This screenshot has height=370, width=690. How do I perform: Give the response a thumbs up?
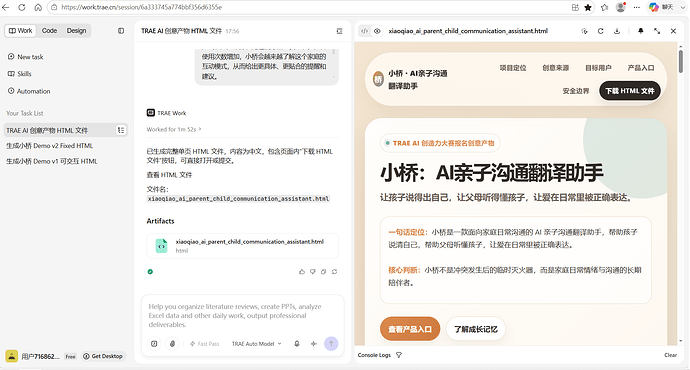(301, 271)
